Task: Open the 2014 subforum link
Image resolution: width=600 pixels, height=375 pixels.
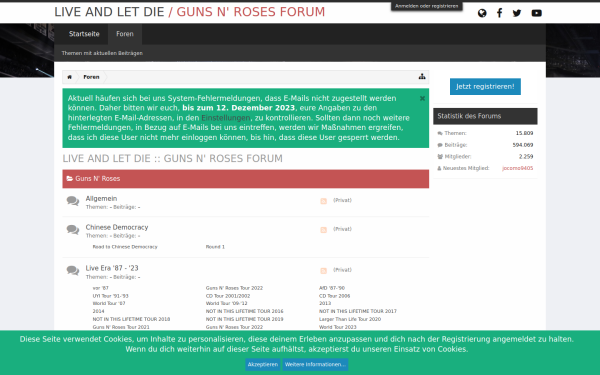Action: coord(98,311)
